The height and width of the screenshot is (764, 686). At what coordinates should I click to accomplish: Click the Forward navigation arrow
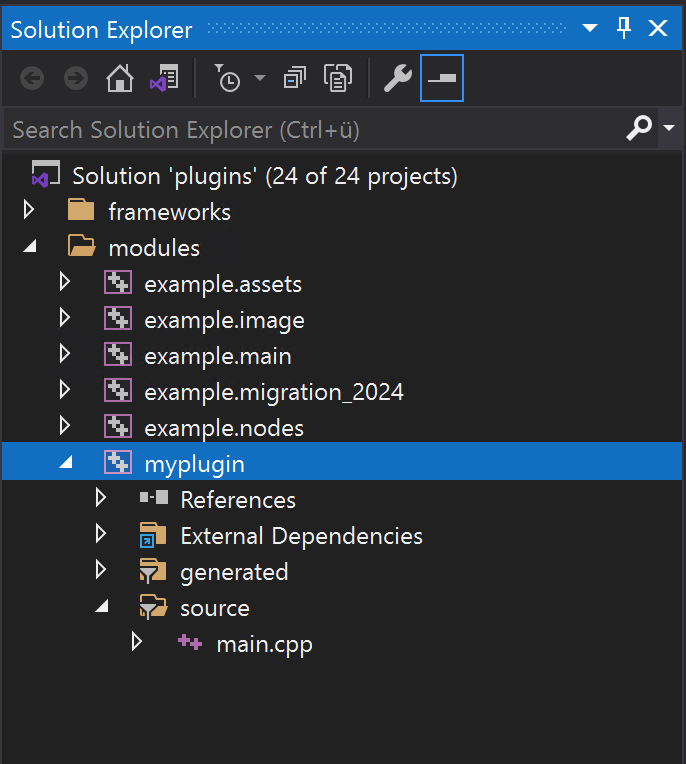(76, 79)
